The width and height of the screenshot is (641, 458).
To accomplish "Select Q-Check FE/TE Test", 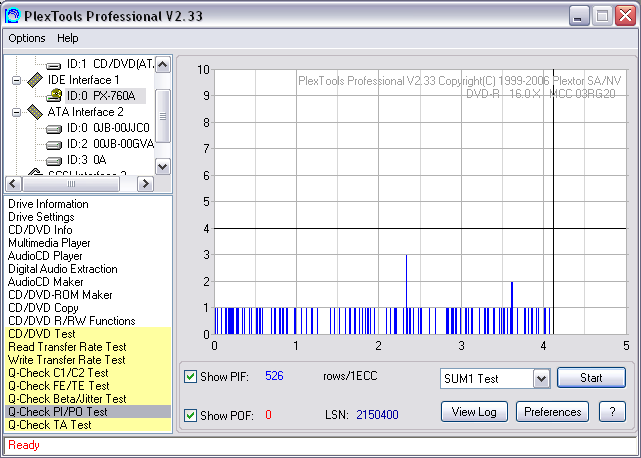I will point(88,386).
